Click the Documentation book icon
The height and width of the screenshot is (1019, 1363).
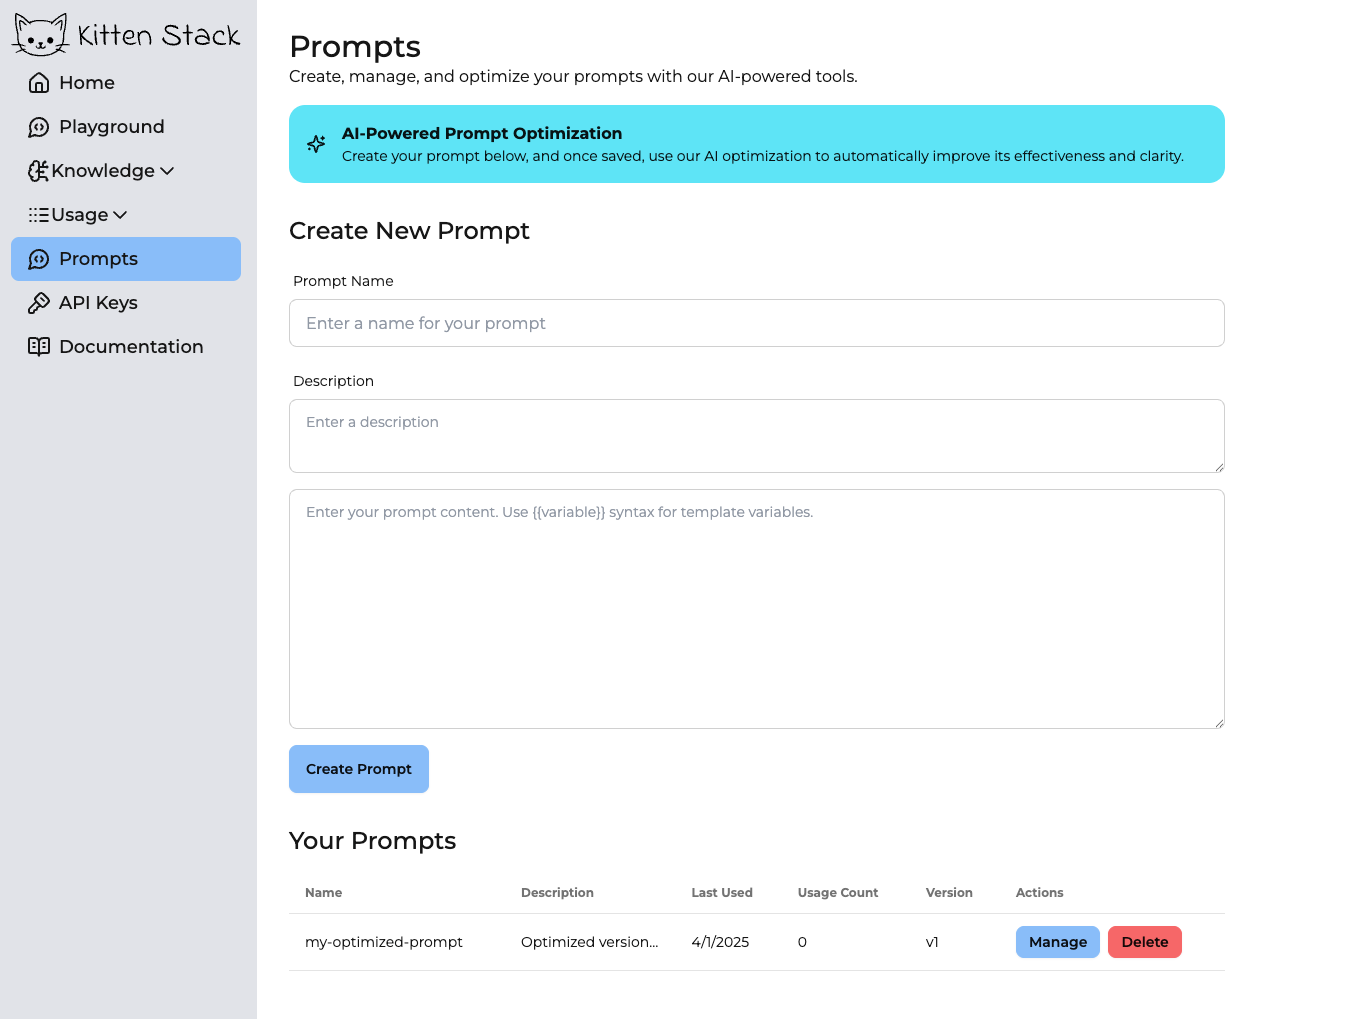pos(39,347)
